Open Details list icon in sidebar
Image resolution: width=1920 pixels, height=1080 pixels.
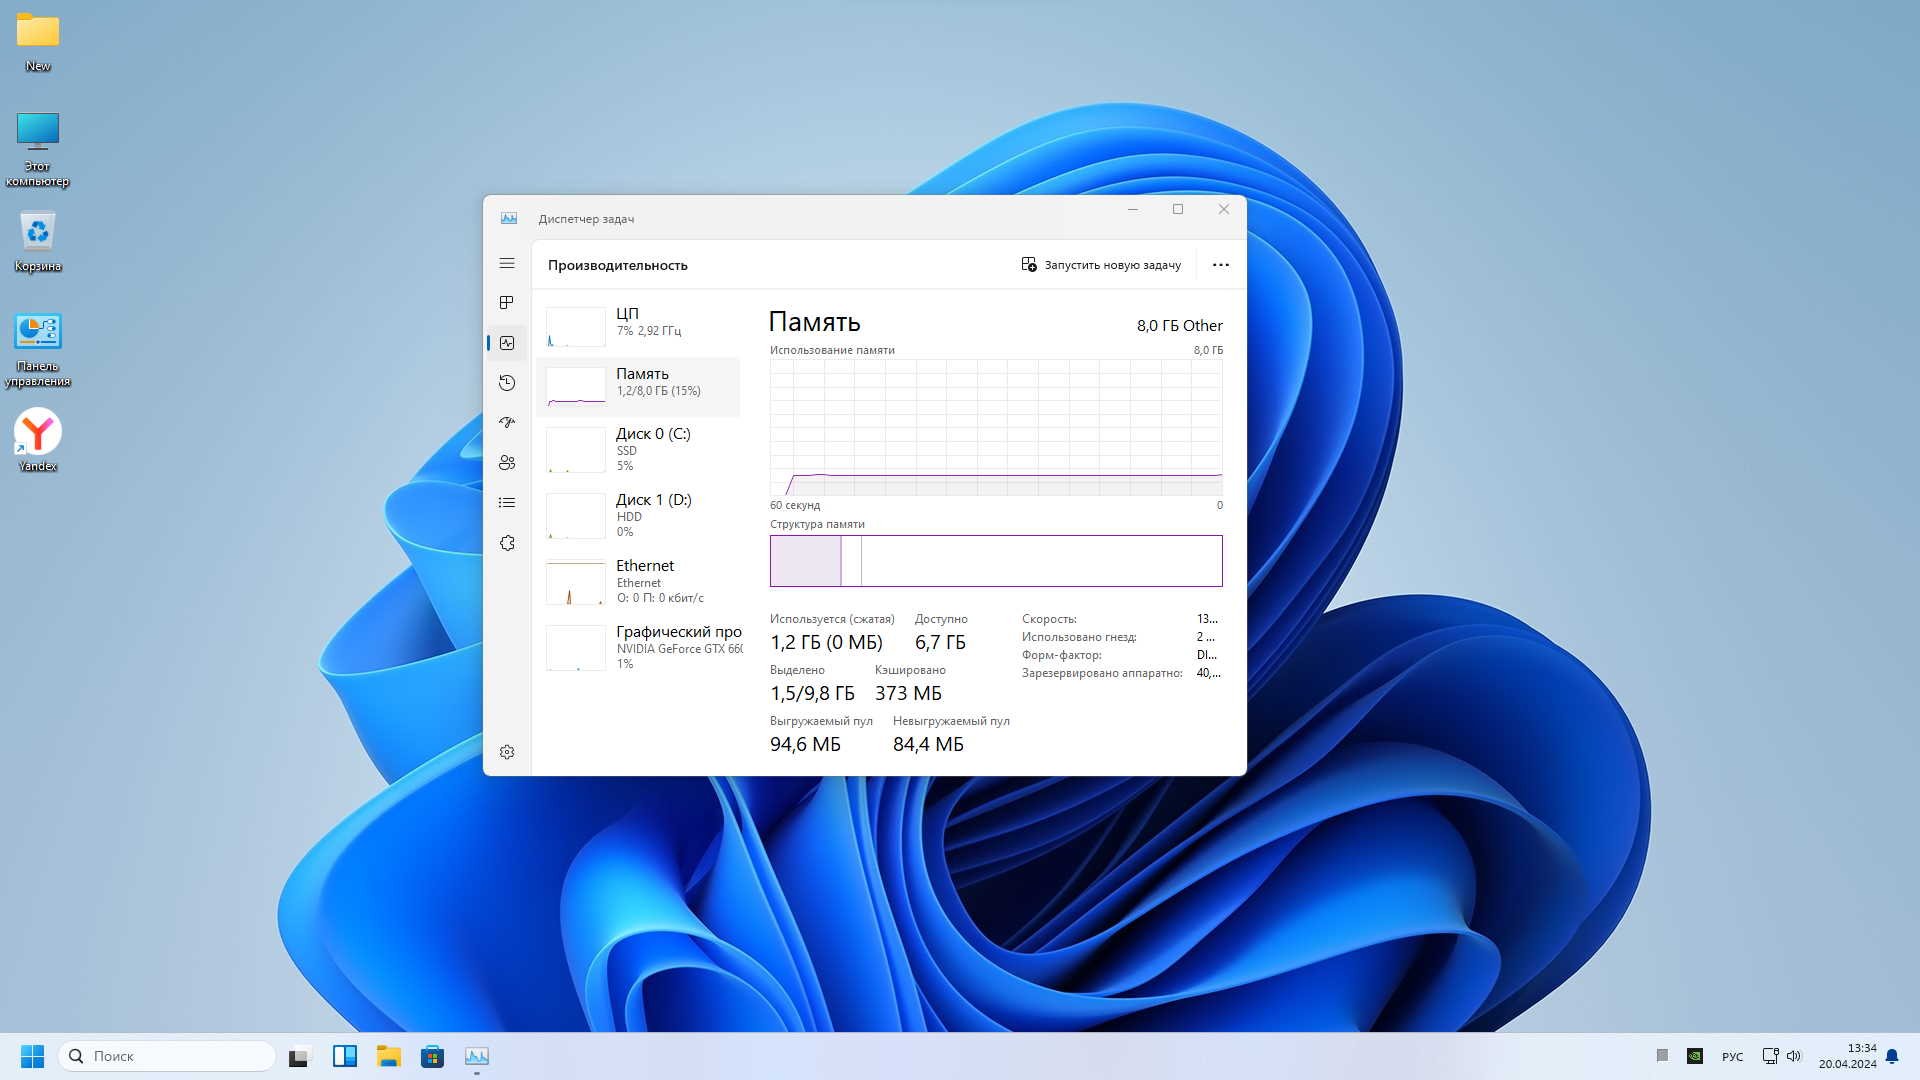pos(507,503)
